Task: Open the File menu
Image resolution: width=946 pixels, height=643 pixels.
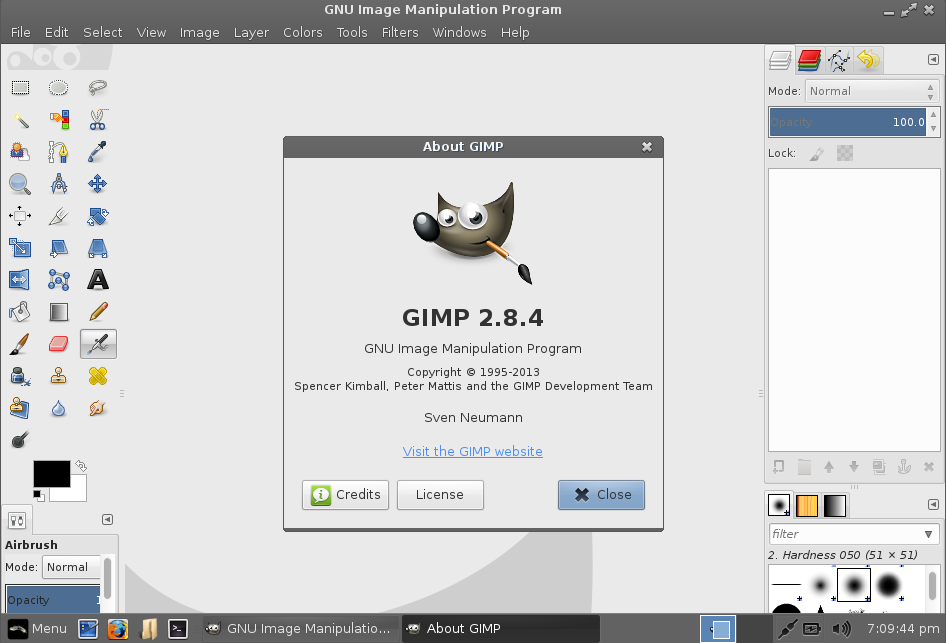Action: pyautogui.click(x=21, y=33)
